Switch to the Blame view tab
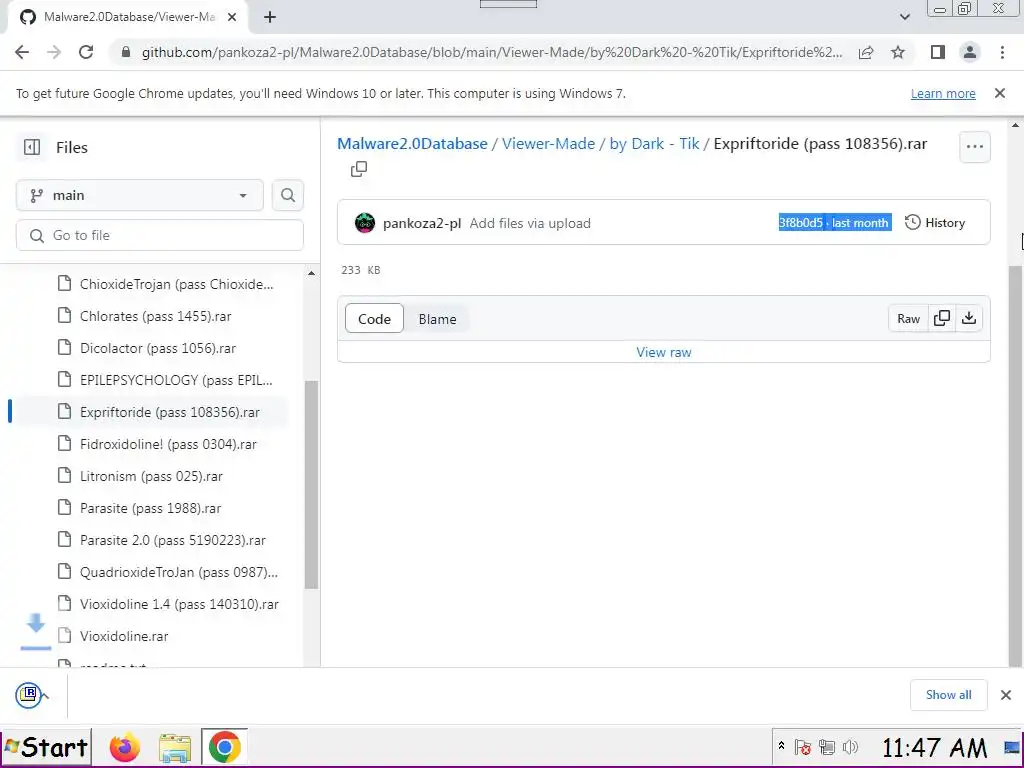The image size is (1024, 768). [438, 319]
